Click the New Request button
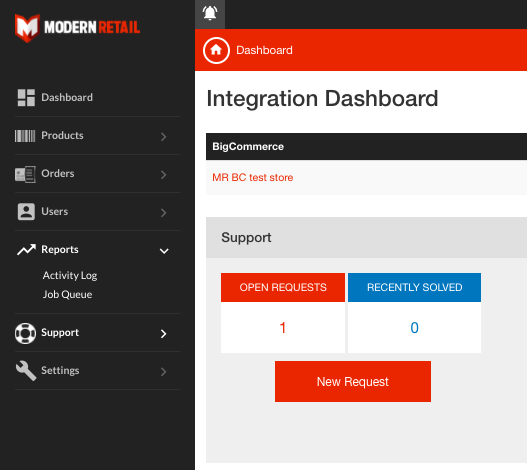This screenshot has height=470, width=527. click(353, 382)
